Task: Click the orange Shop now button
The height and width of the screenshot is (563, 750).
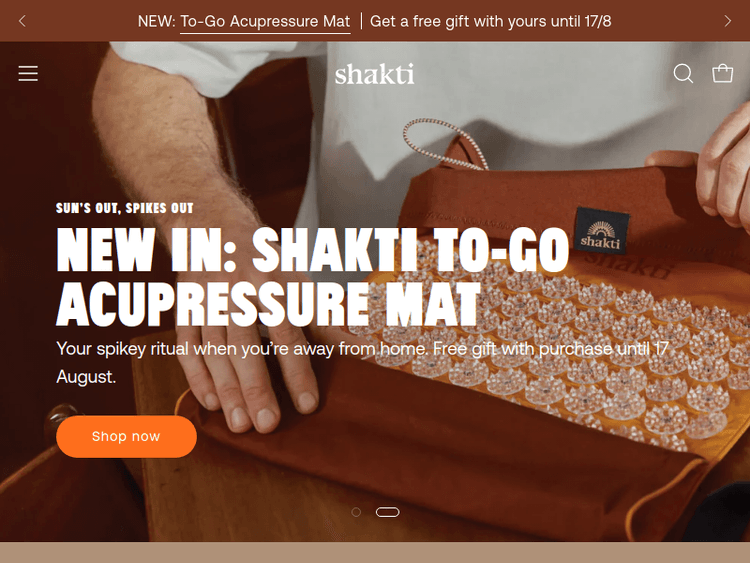Action: [x=126, y=436]
